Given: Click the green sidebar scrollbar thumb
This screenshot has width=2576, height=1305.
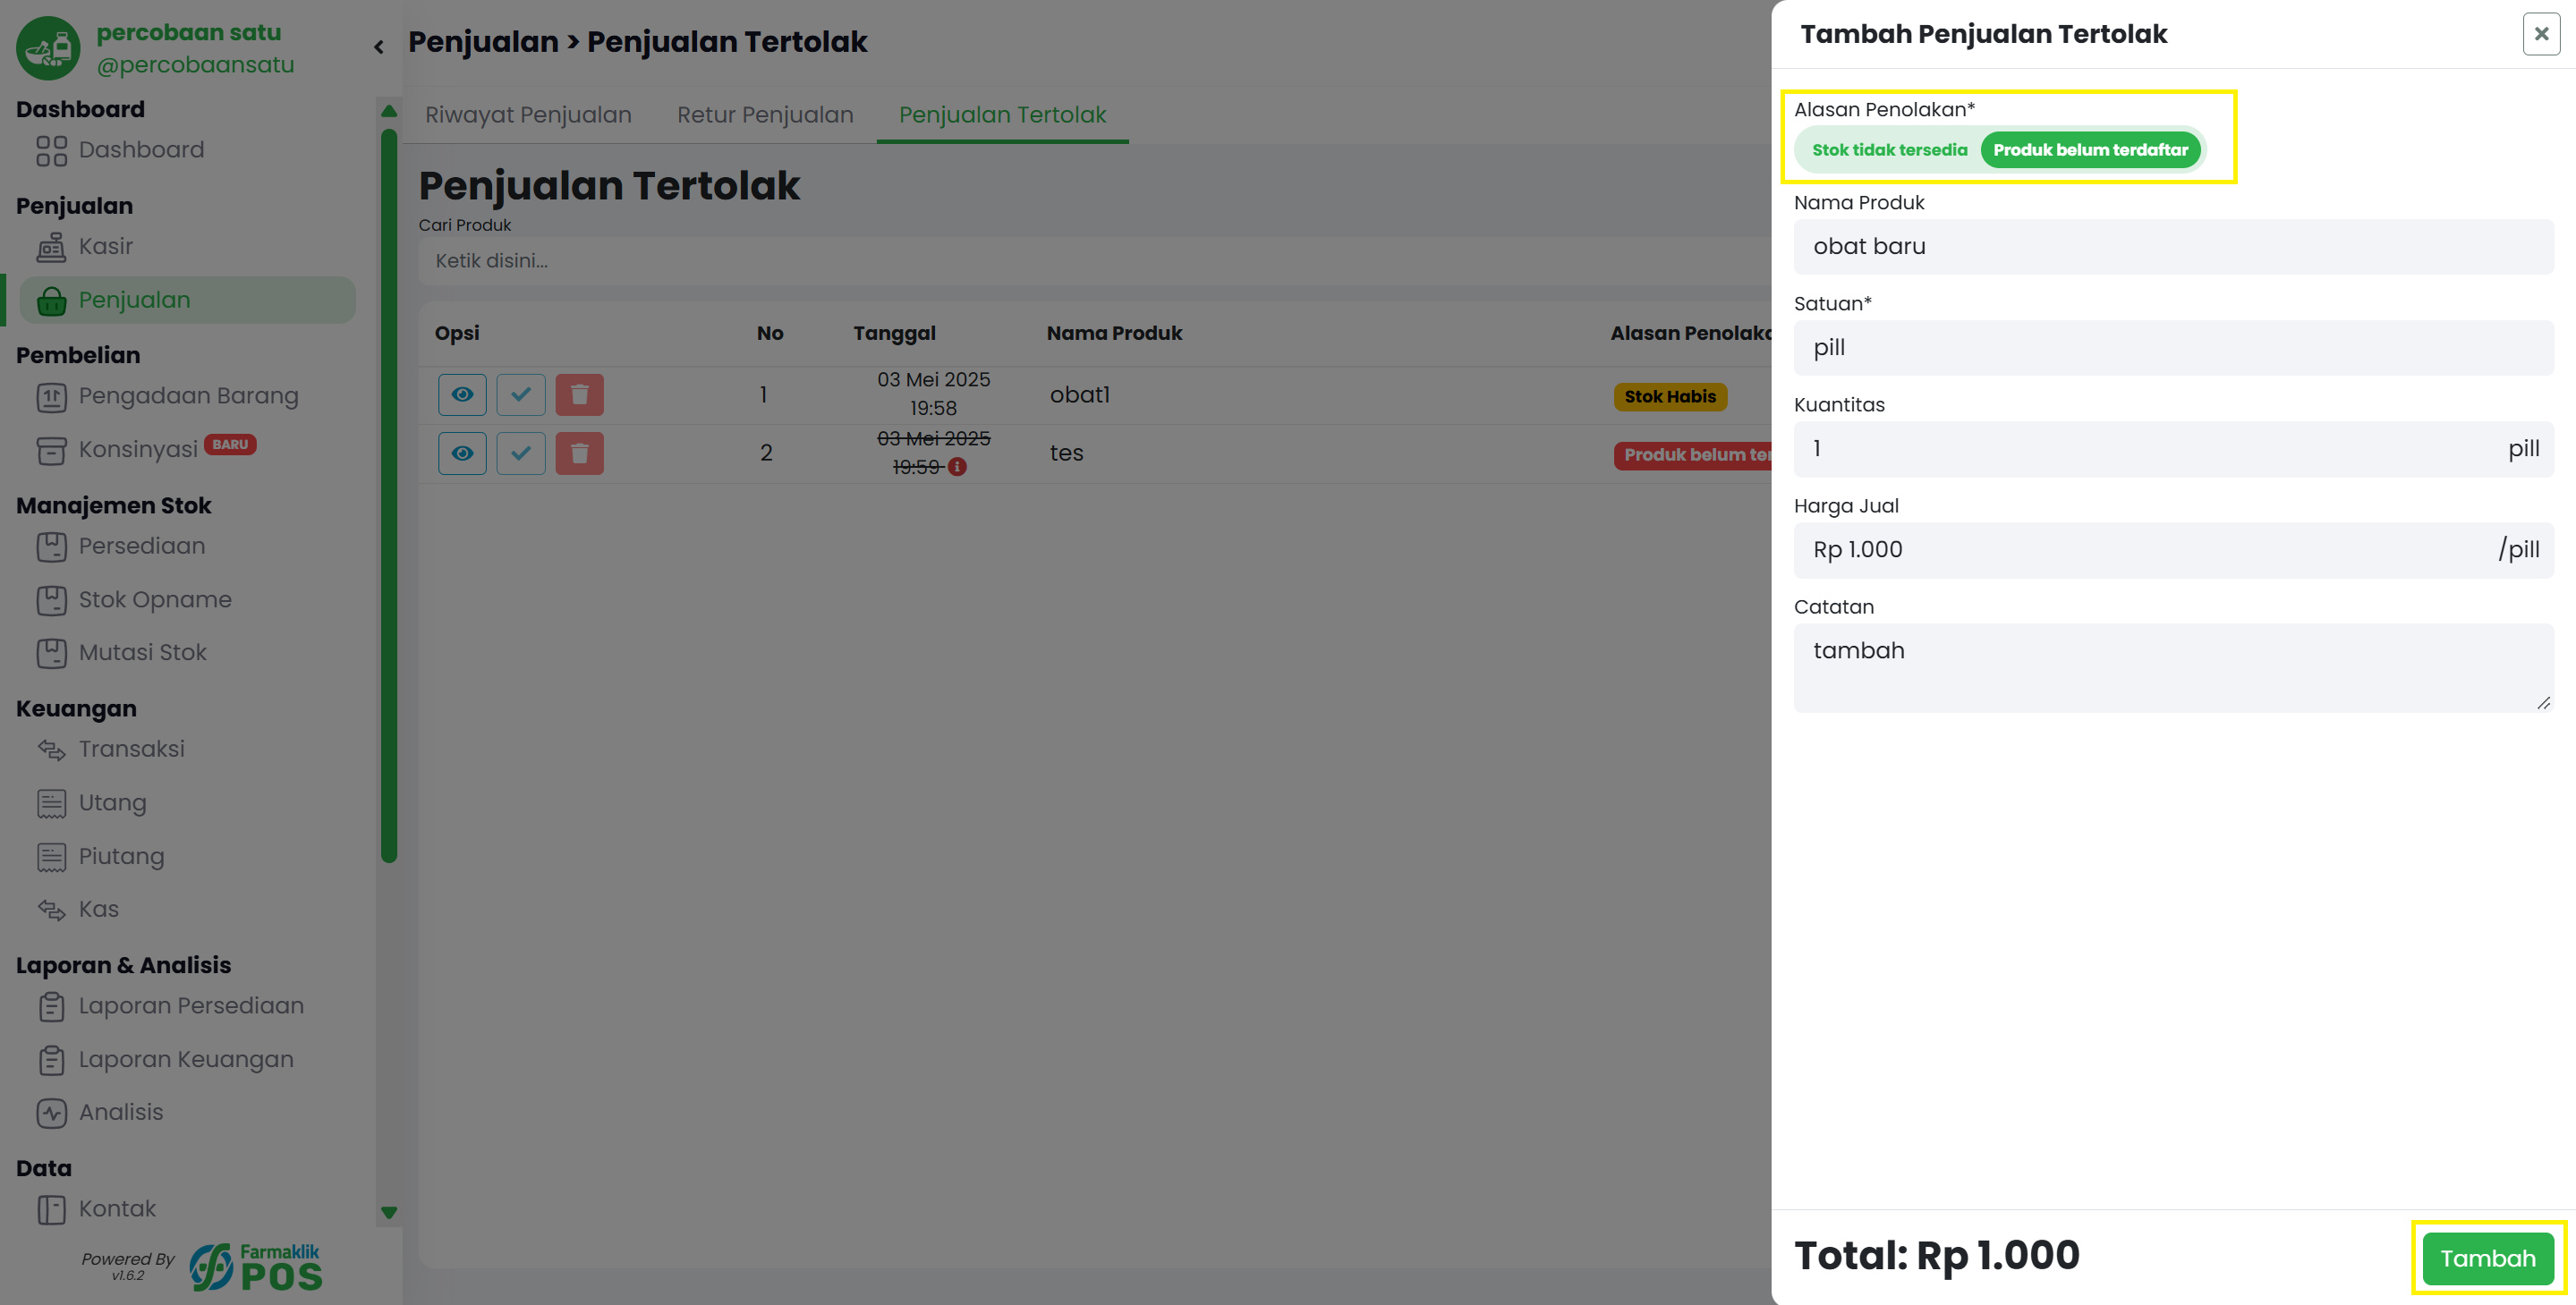Looking at the screenshot, I should click(389, 495).
